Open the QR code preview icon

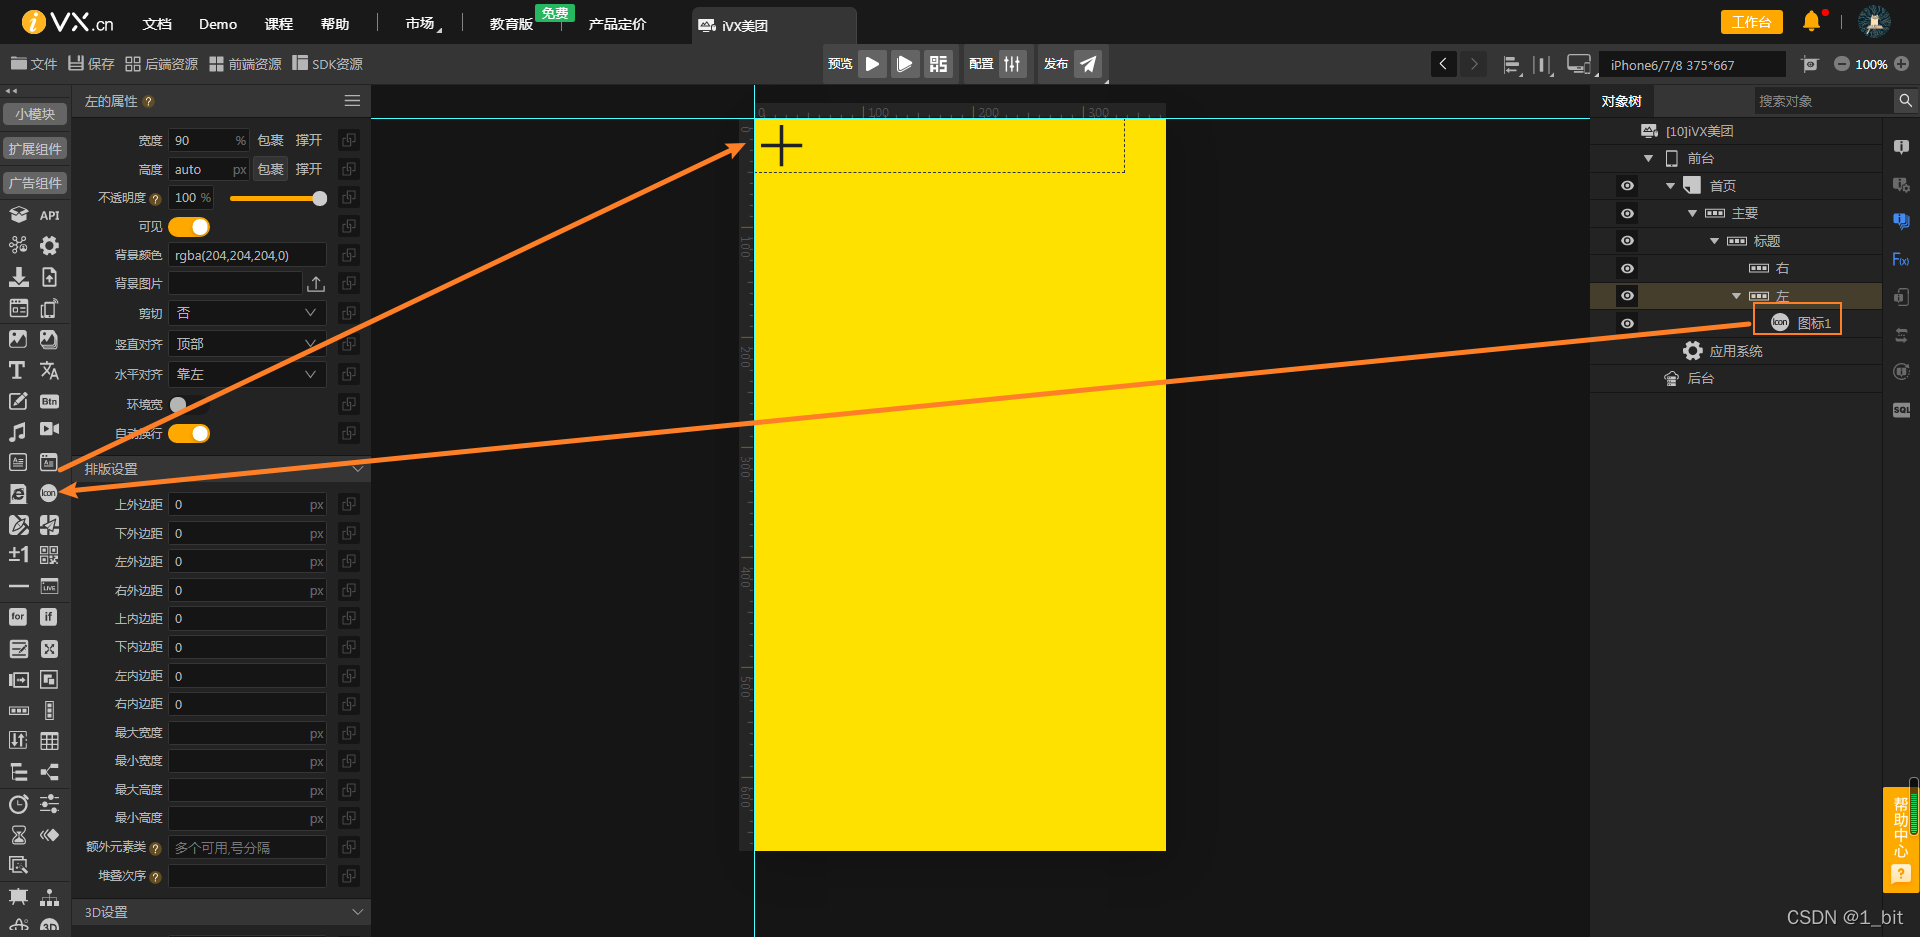938,64
